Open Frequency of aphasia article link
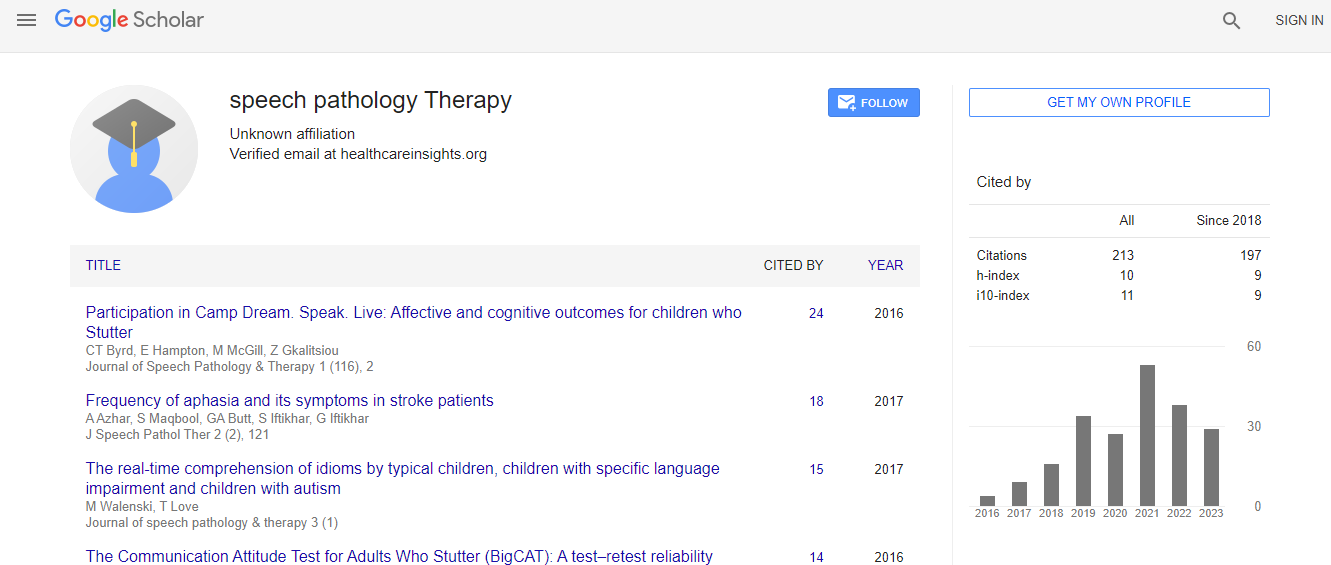The height and width of the screenshot is (565, 1331). point(289,401)
